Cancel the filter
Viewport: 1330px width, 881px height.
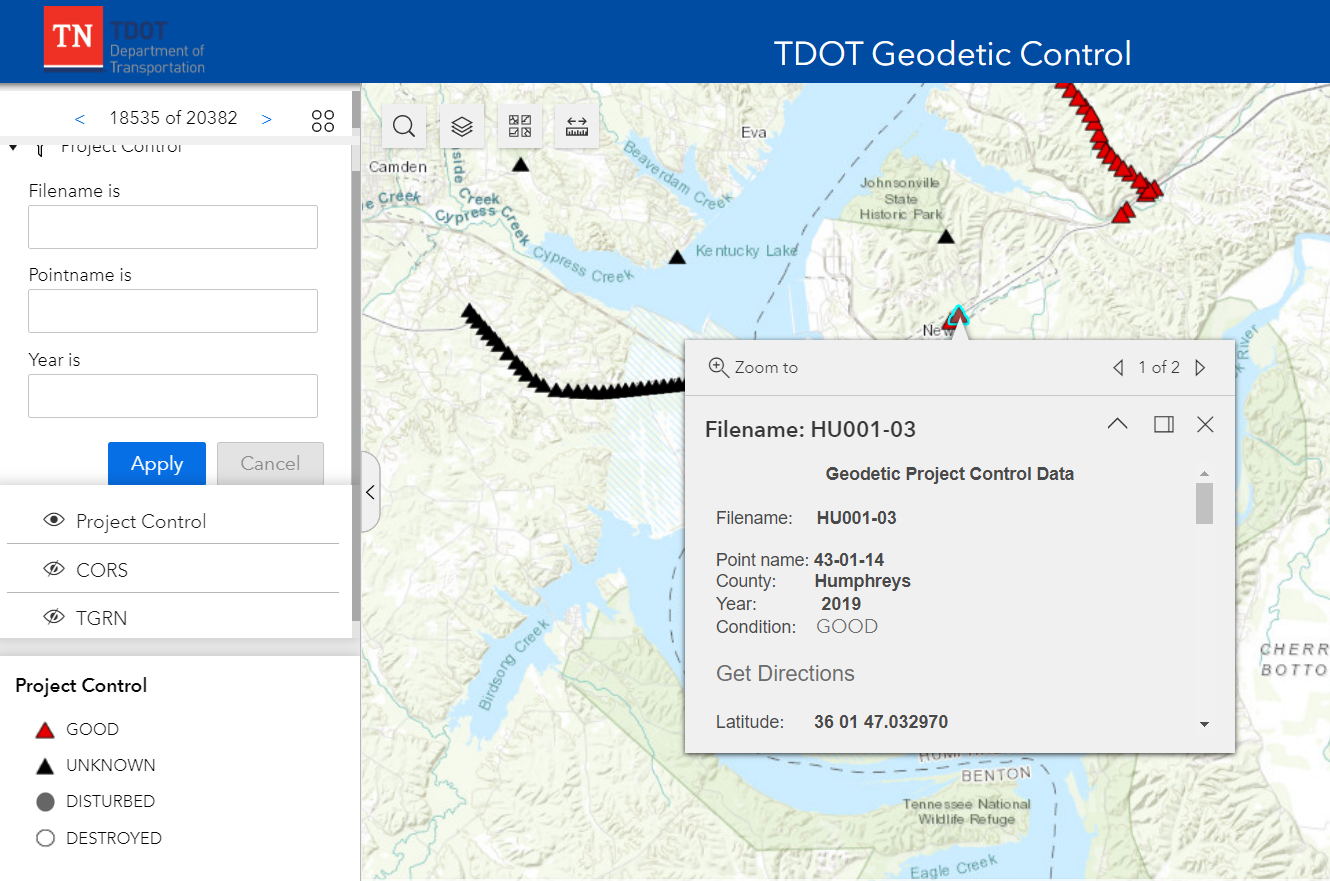coord(270,464)
